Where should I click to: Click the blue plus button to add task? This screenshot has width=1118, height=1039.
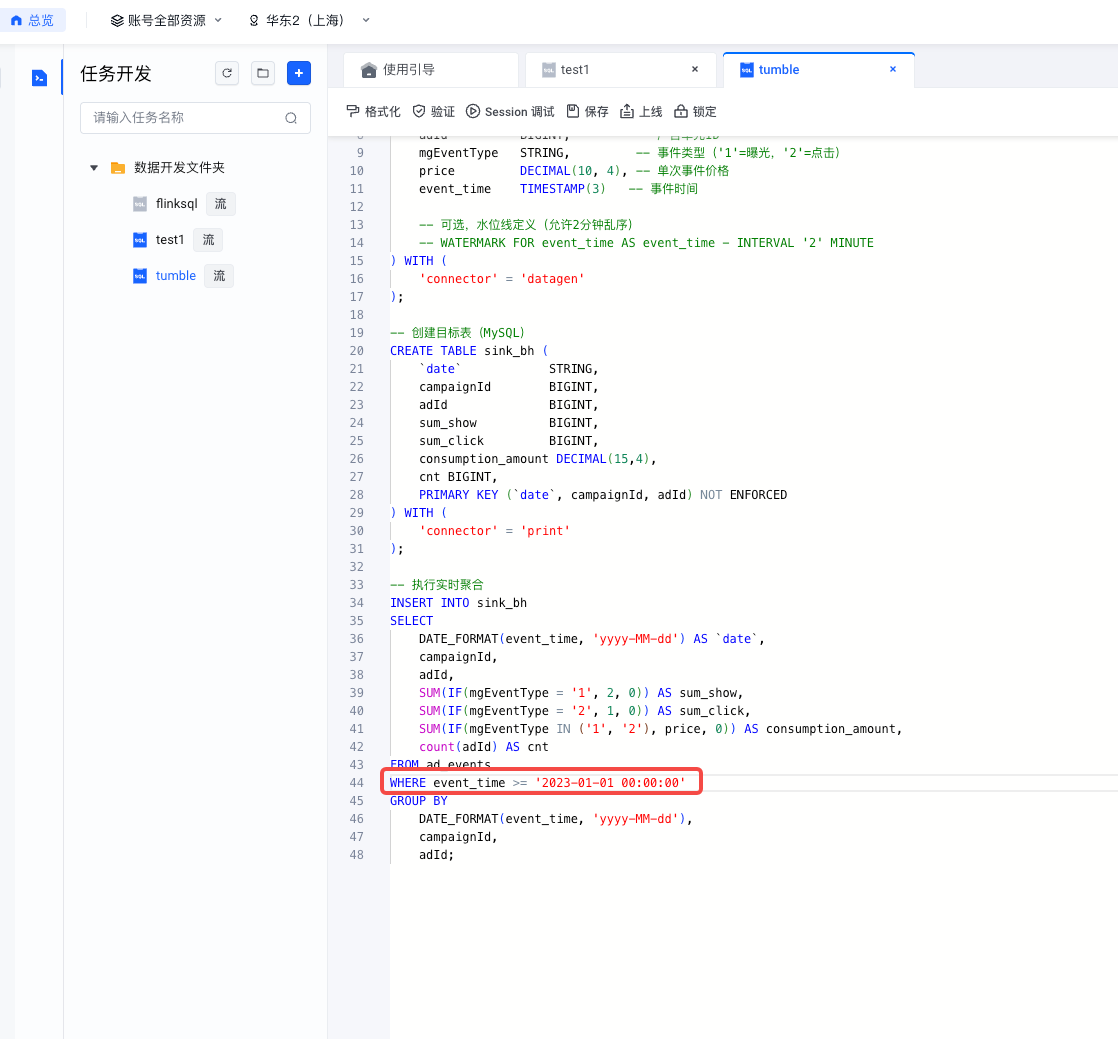click(299, 73)
